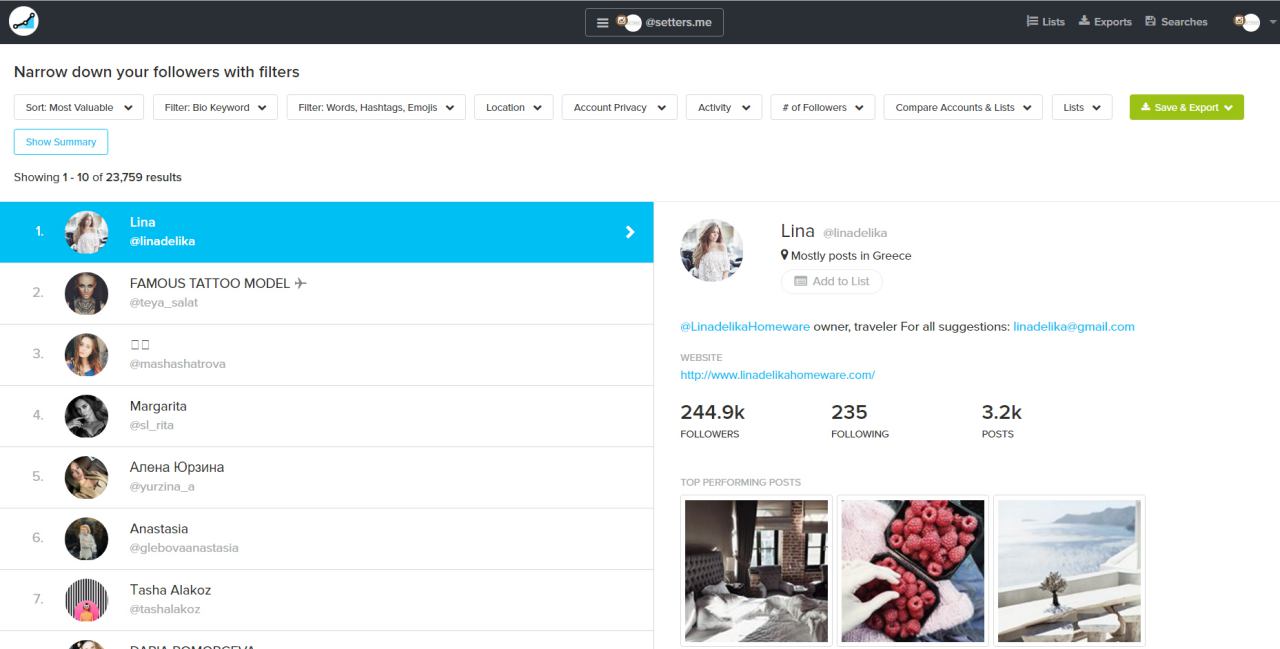Open the Location filter dropdown
This screenshot has height=649, width=1280.
click(514, 107)
